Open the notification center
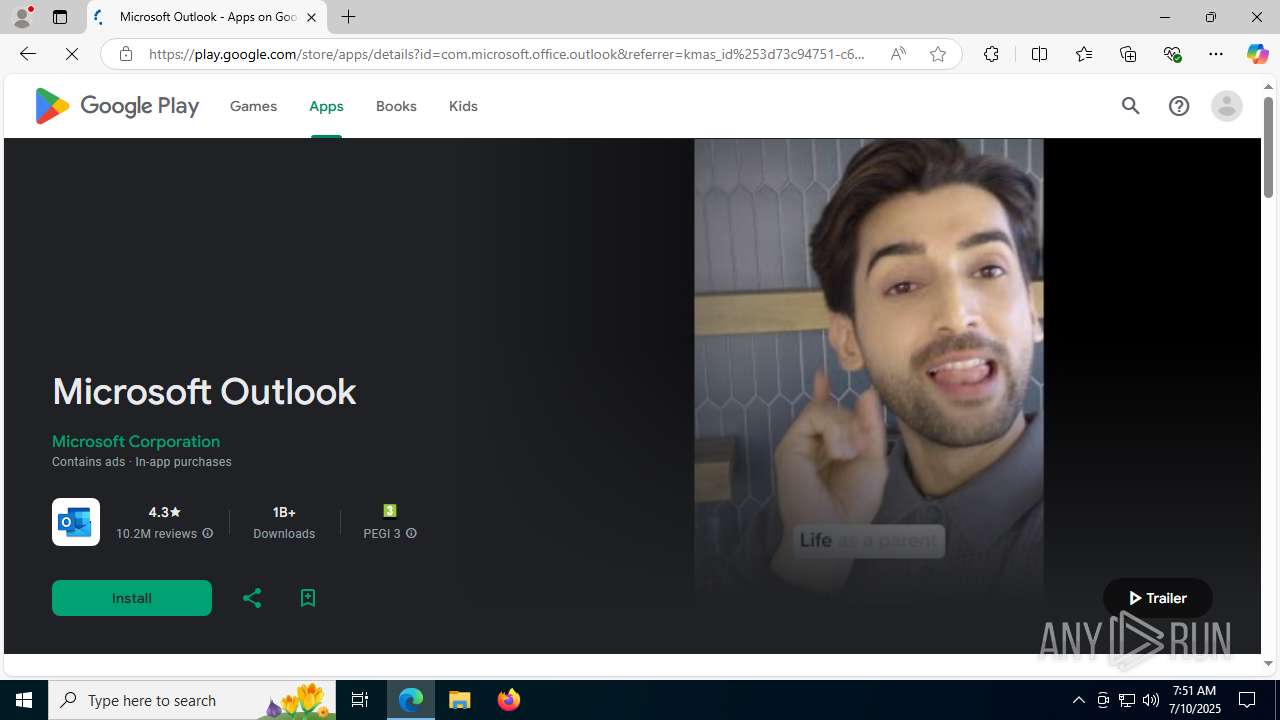Image resolution: width=1280 pixels, height=720 pixels. (1248, 700)
